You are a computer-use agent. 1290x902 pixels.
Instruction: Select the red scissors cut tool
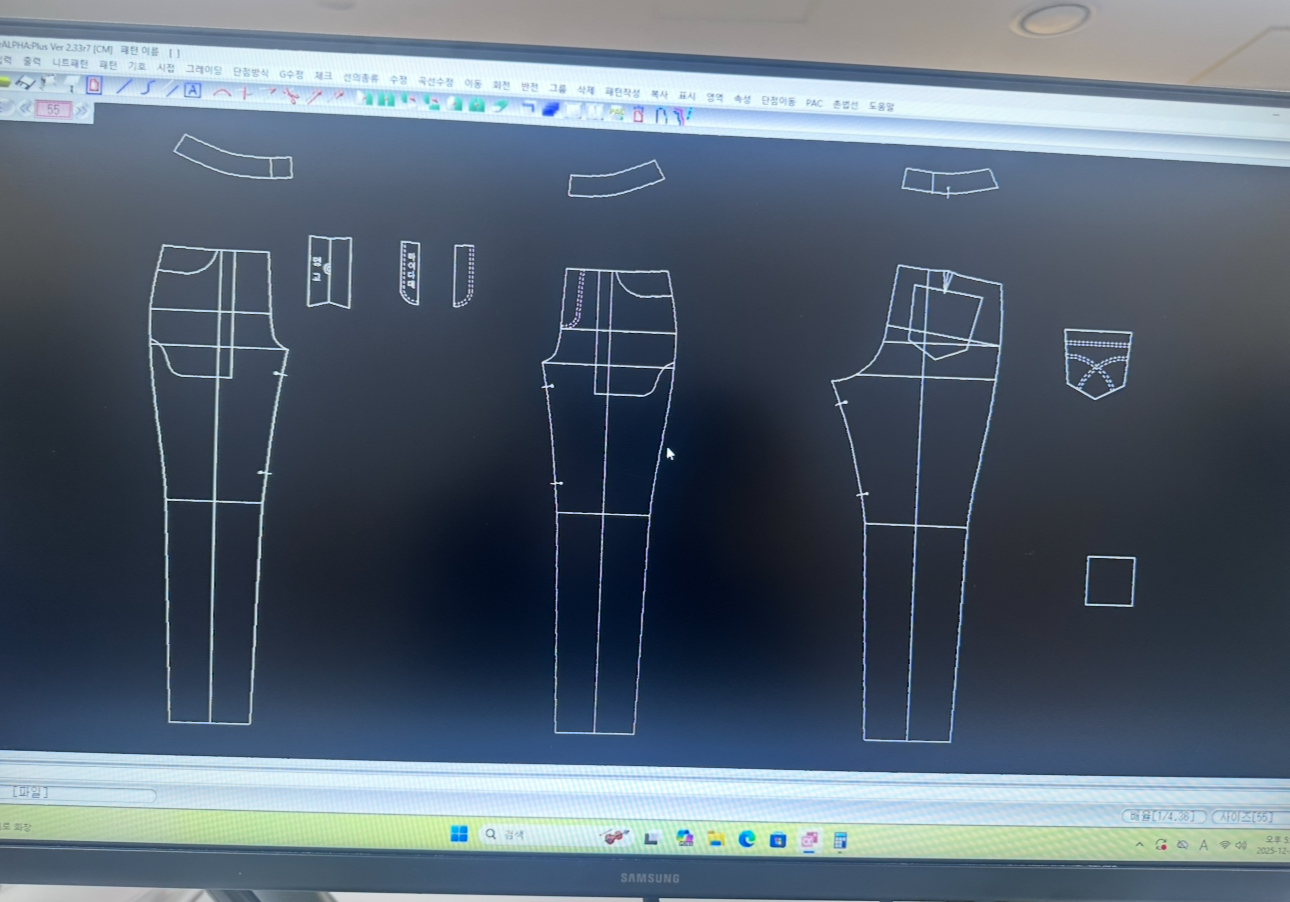[x=290, y=96]
